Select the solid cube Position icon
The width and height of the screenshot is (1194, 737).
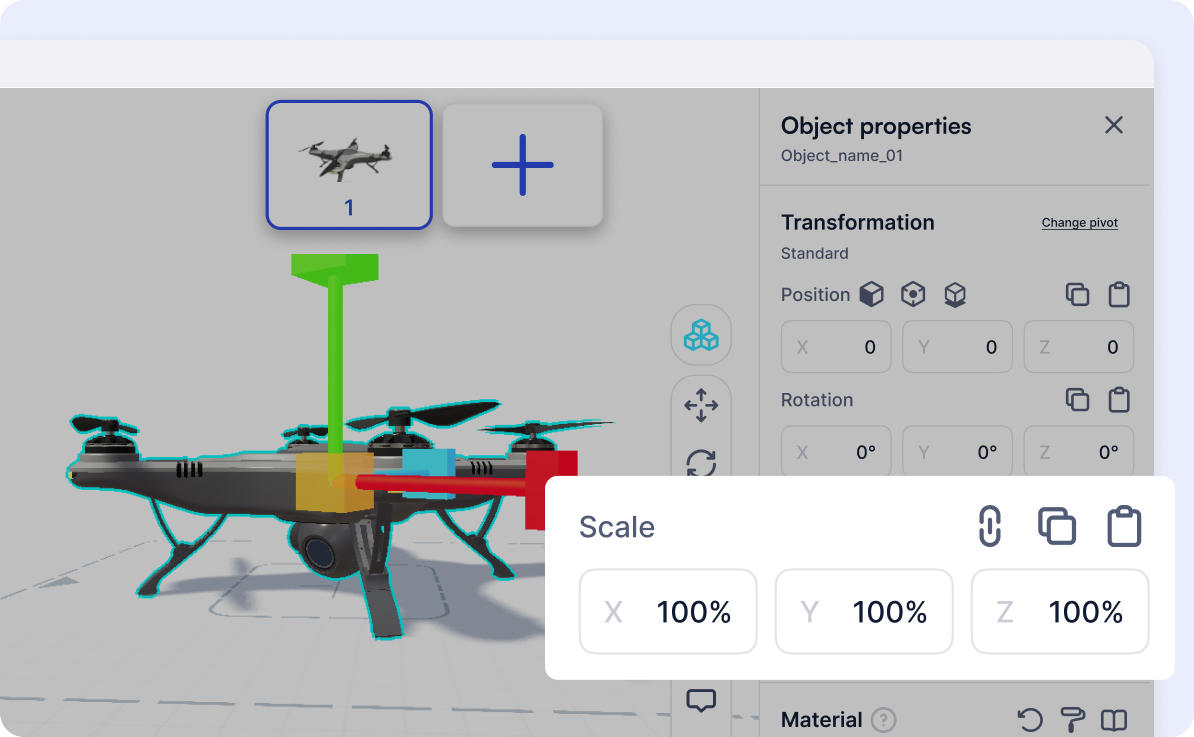click(872, 294)
